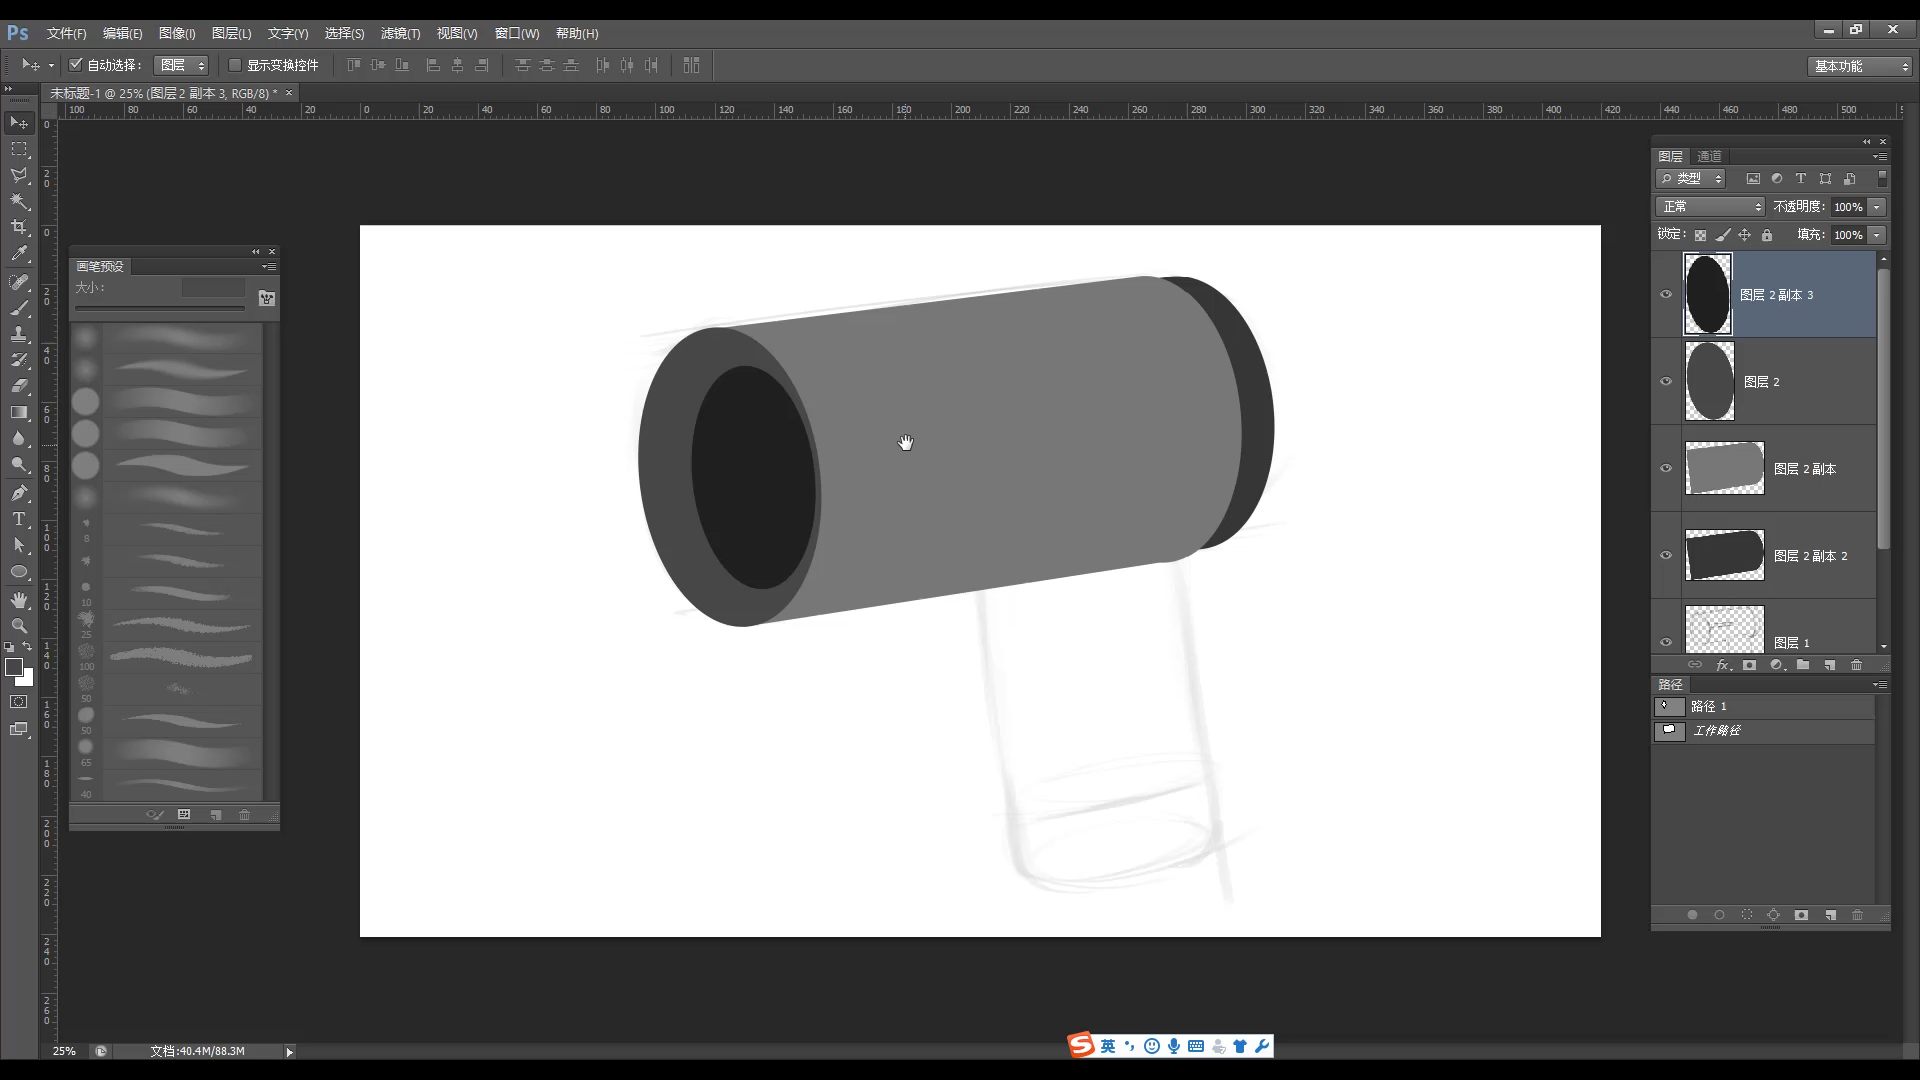This screenshot has width=1920, height=1080.
Task: Select the Brush tool
Action: pyautogui.click(x=18, y=309)
